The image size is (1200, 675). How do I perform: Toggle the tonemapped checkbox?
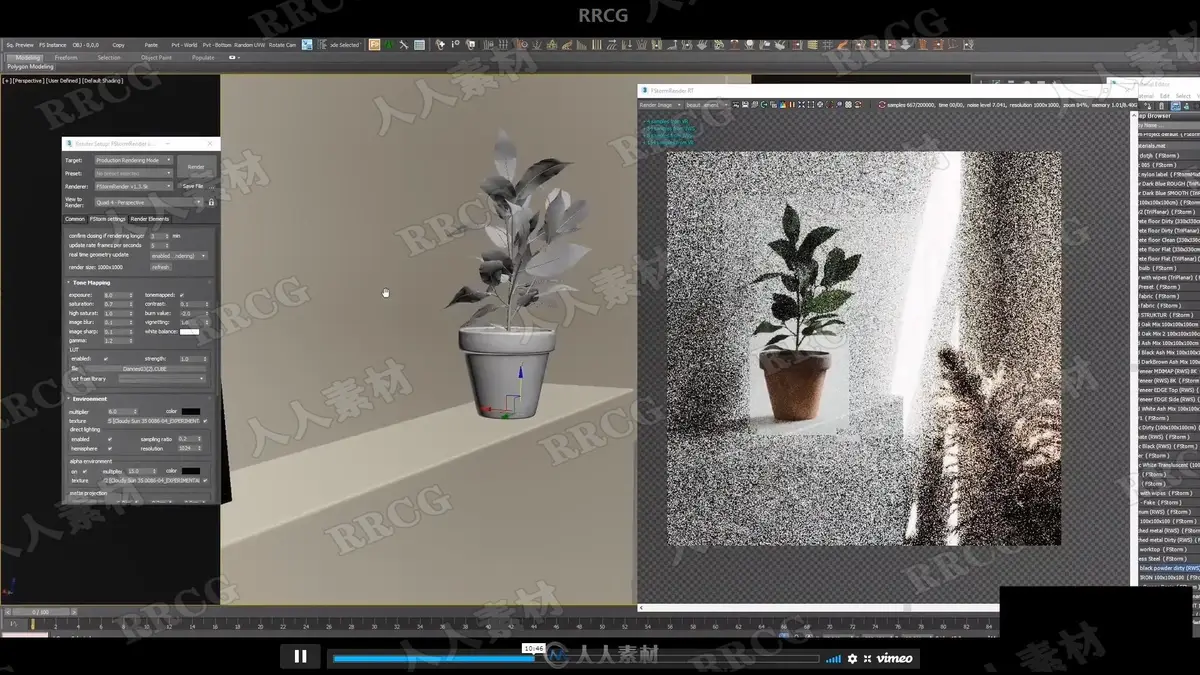(182, 295)
